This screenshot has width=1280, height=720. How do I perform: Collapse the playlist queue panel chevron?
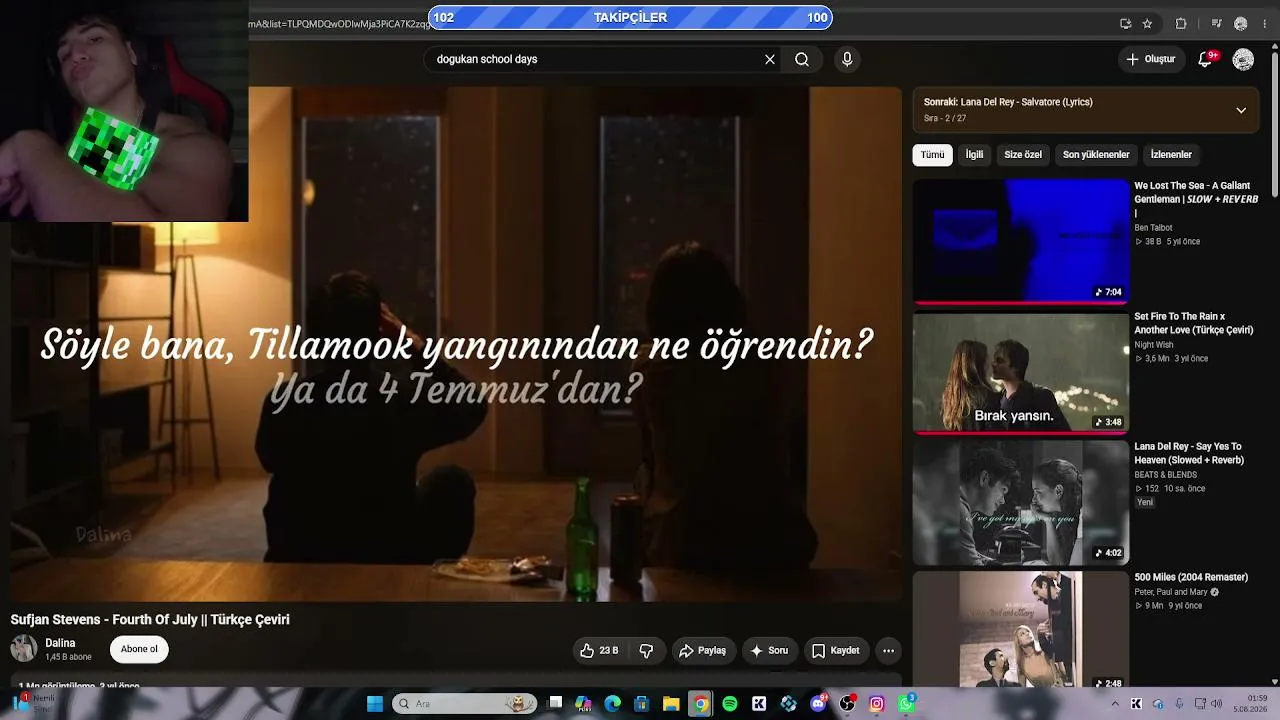[1241, 110]
